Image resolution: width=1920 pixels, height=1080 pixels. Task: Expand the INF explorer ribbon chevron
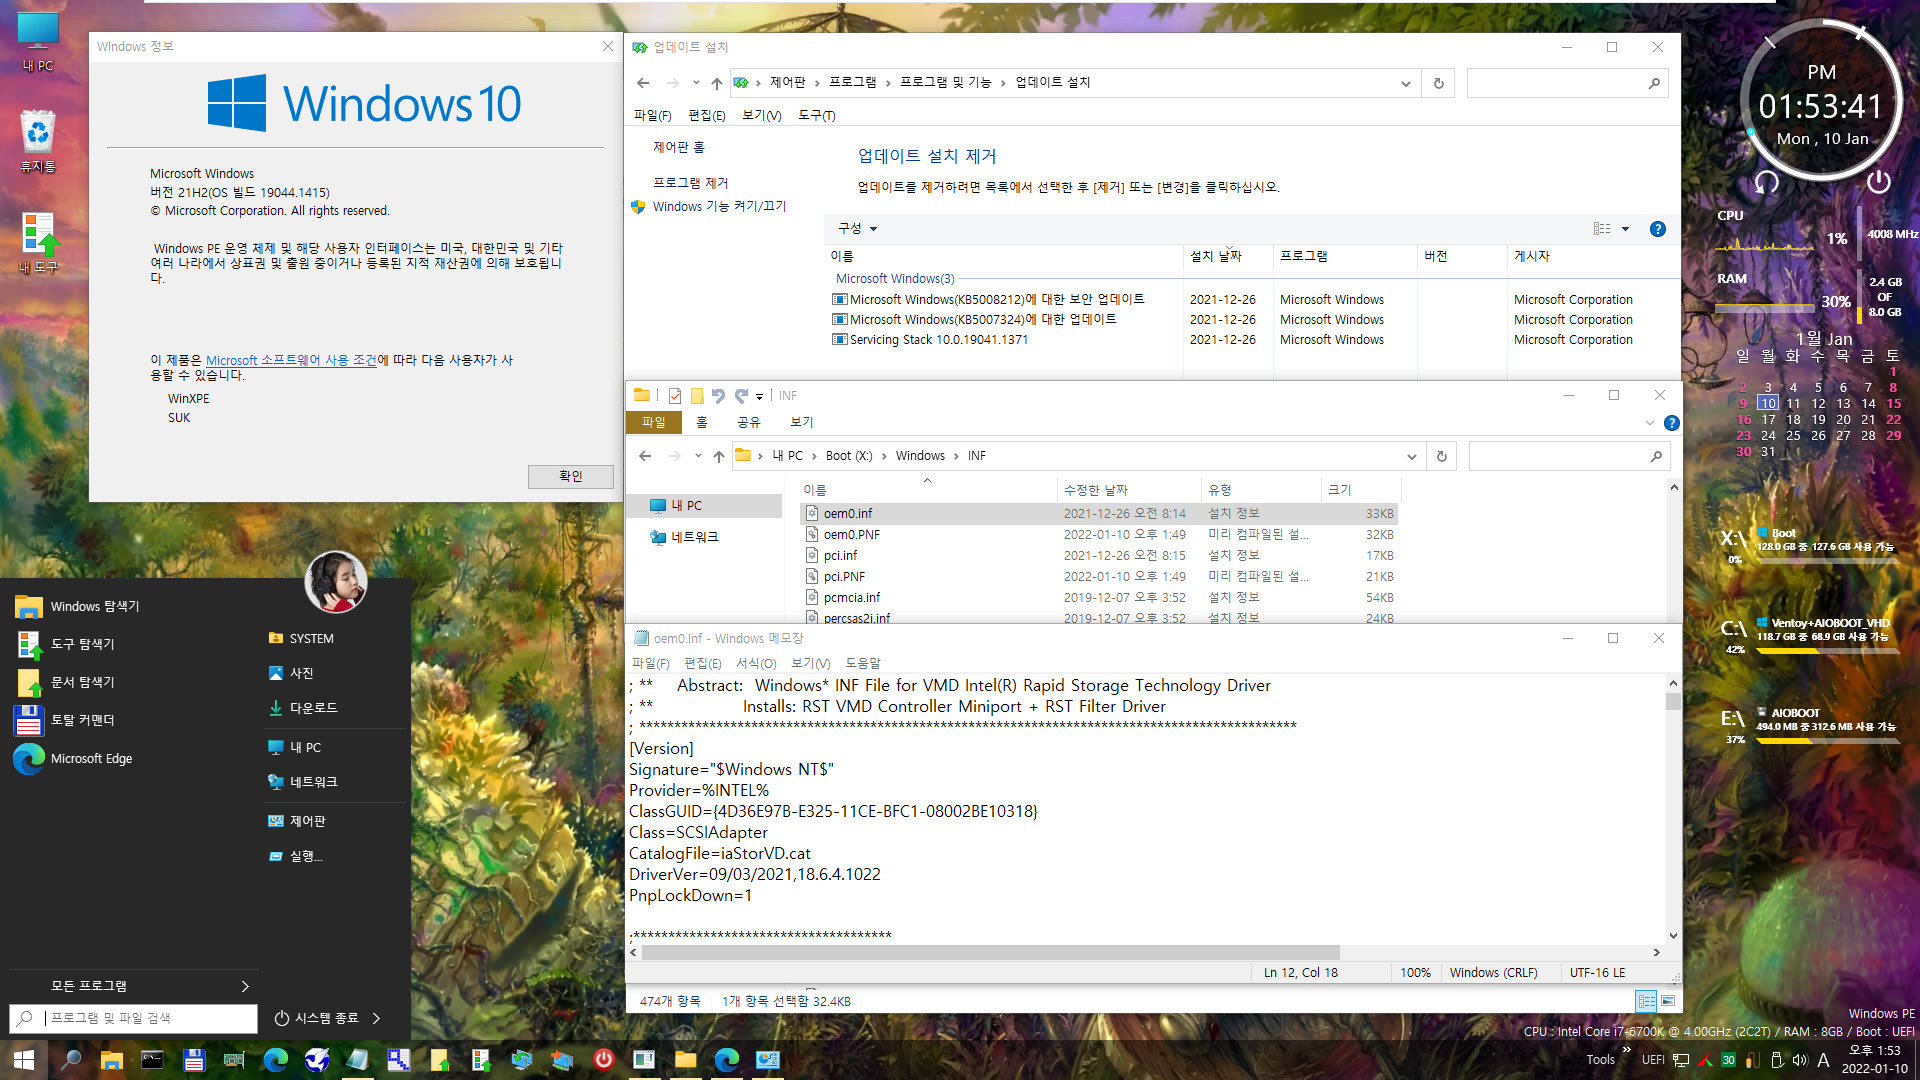(1649, 423)
